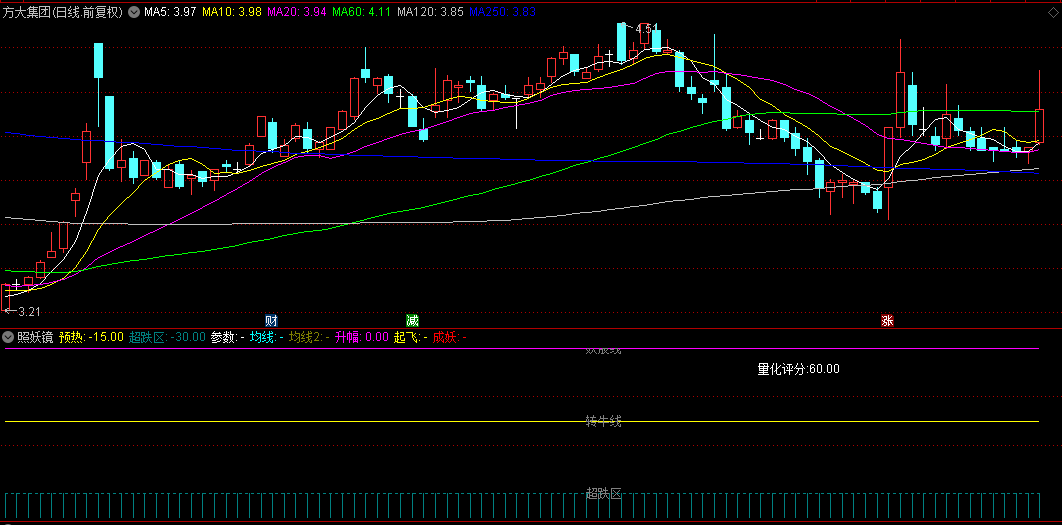Click the red 成妖 label

(x=450, y=337)
